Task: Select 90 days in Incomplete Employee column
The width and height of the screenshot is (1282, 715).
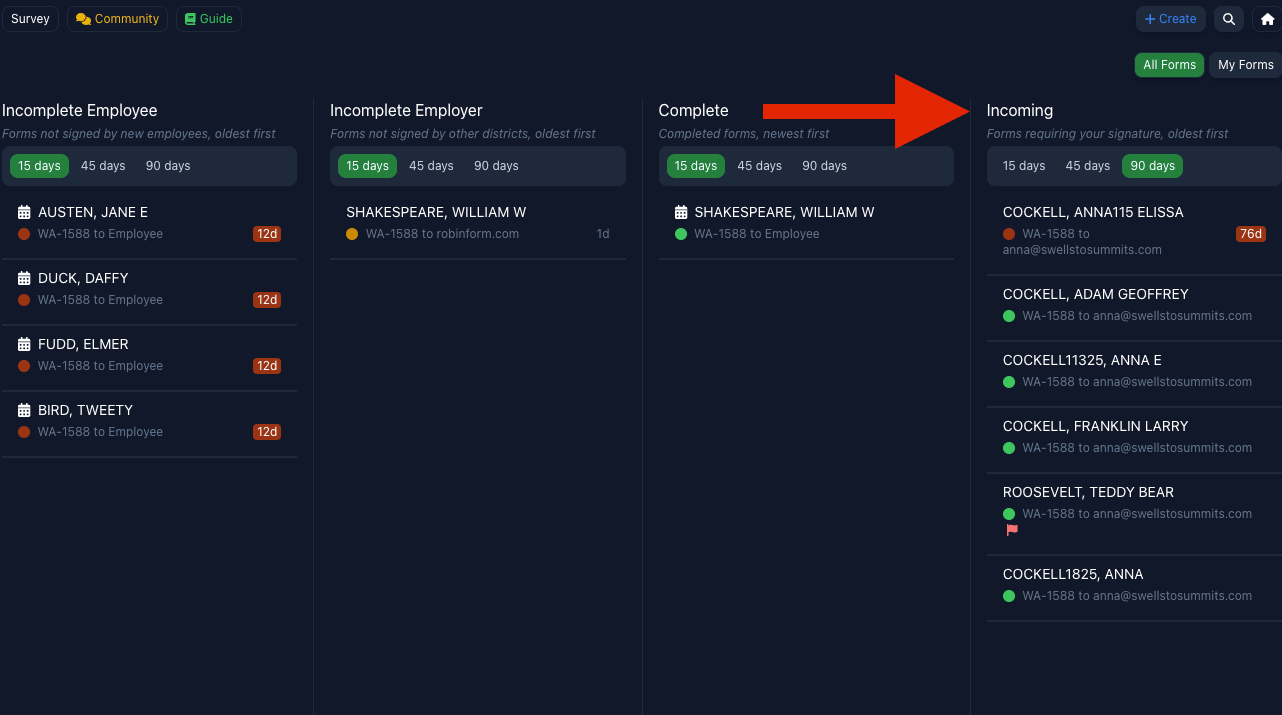Action: (x=168, y=166)
